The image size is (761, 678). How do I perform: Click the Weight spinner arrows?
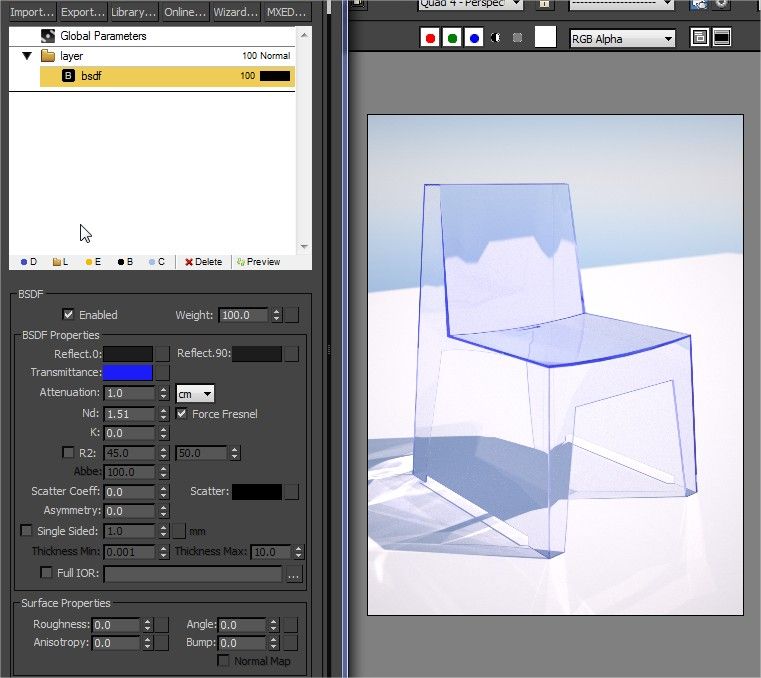(276, 315)
